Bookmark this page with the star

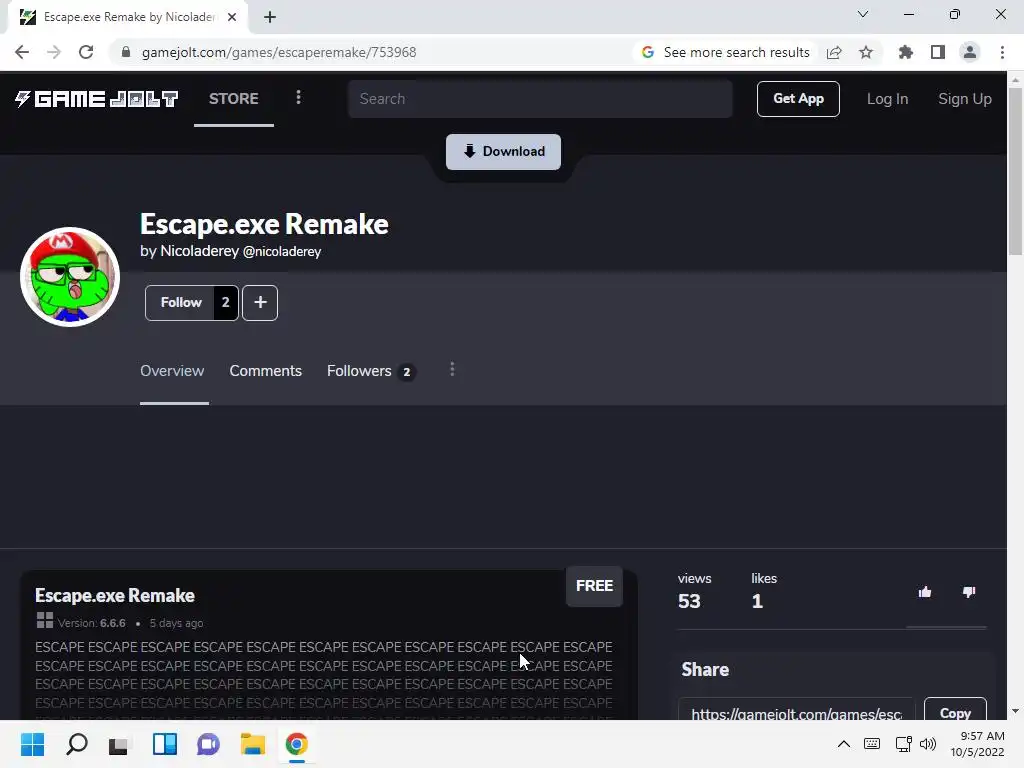(866, 52)
